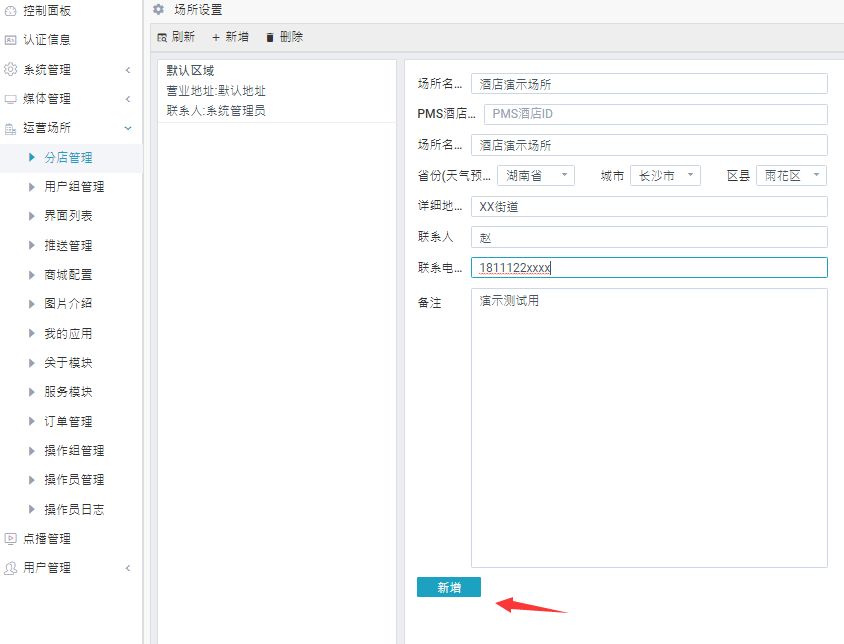Click the 用户管理 person icon
Viewport: 844px width, 644px height.
[10, 568]
